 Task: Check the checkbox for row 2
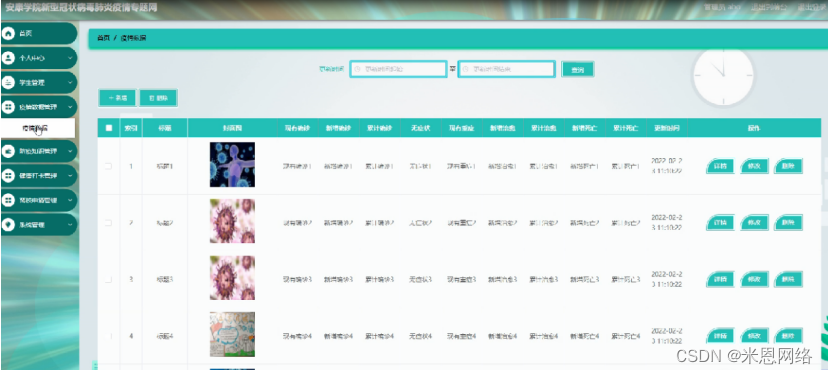pyautogui.click(x=108, y=223)
